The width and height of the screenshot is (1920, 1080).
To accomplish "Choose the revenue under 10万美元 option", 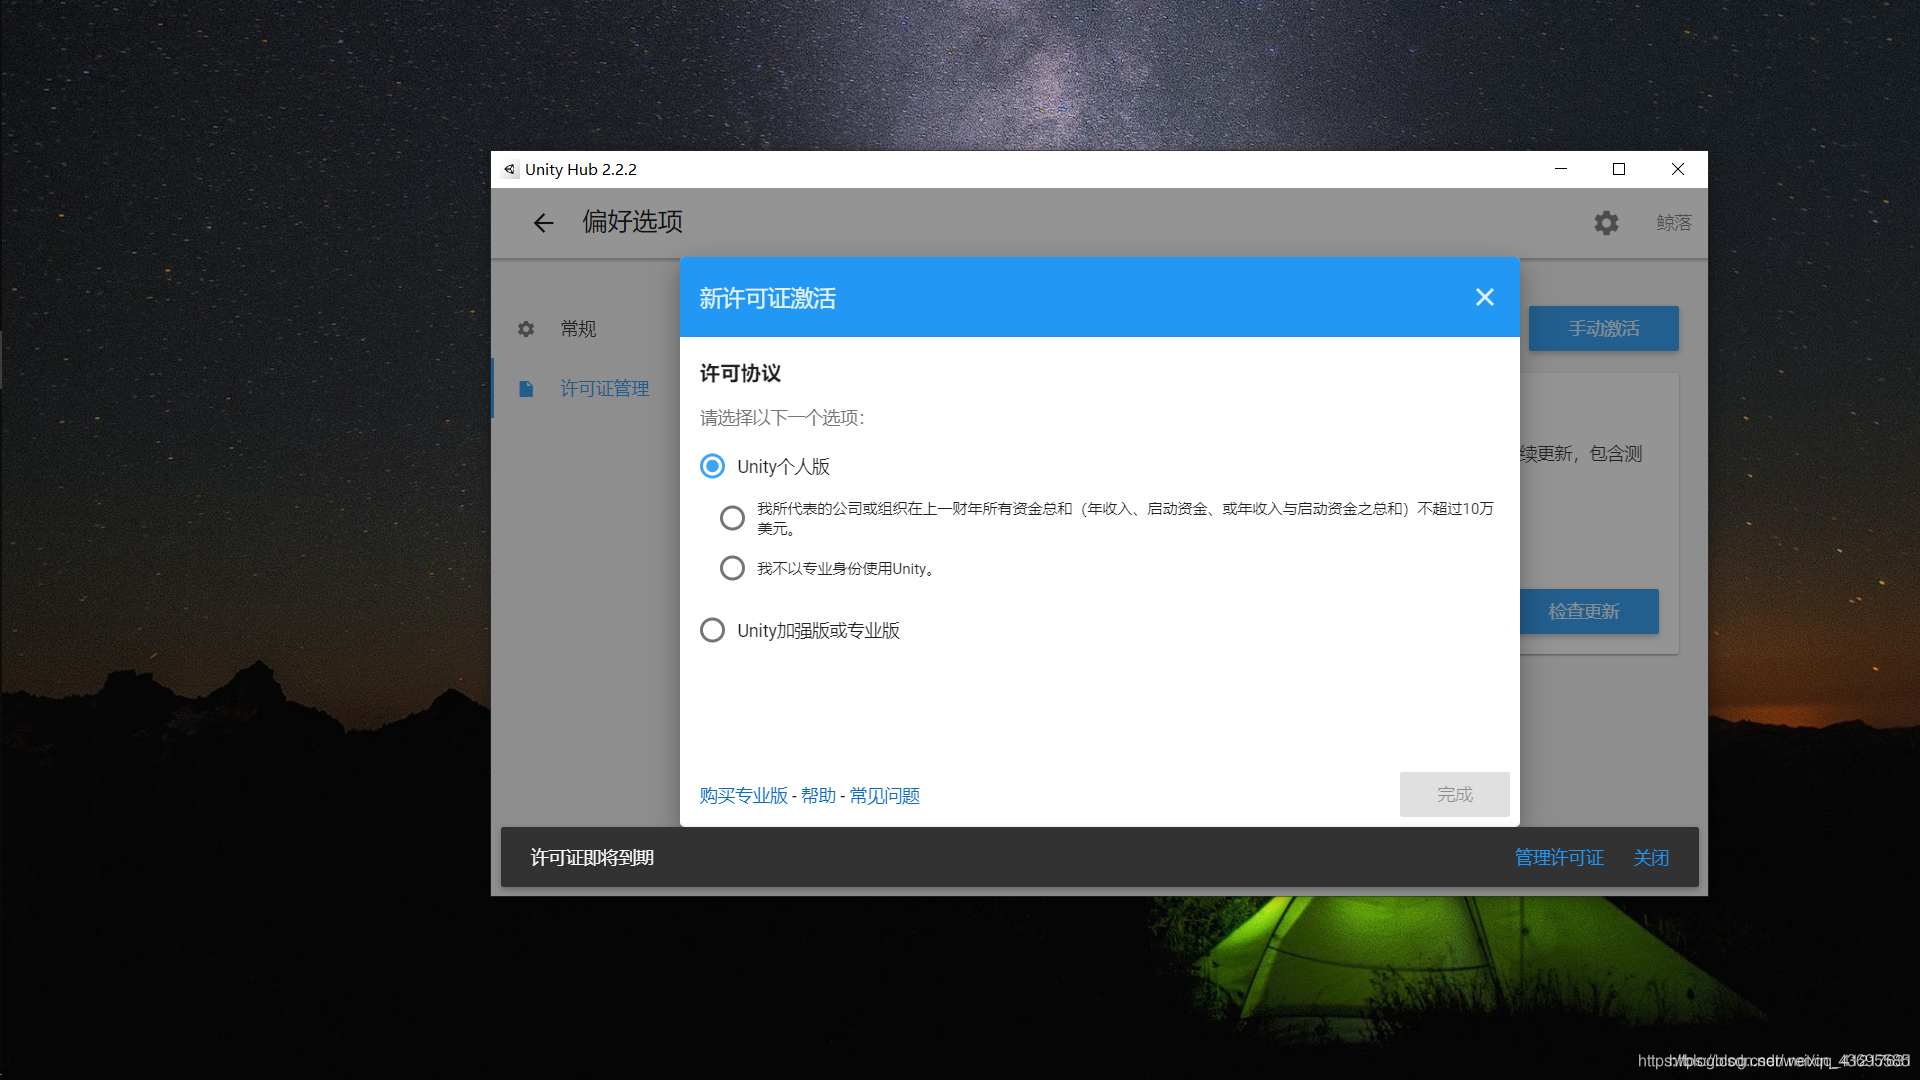I will [732, 518].
